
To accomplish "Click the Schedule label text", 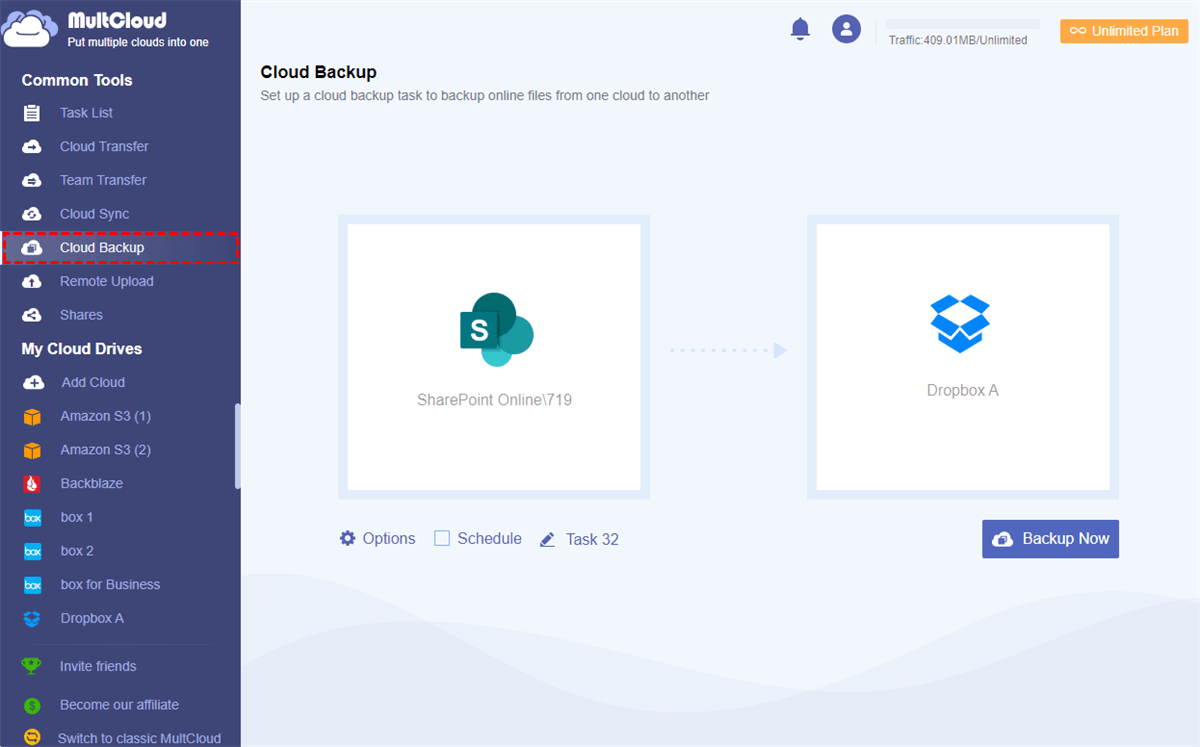I will 489,538.
